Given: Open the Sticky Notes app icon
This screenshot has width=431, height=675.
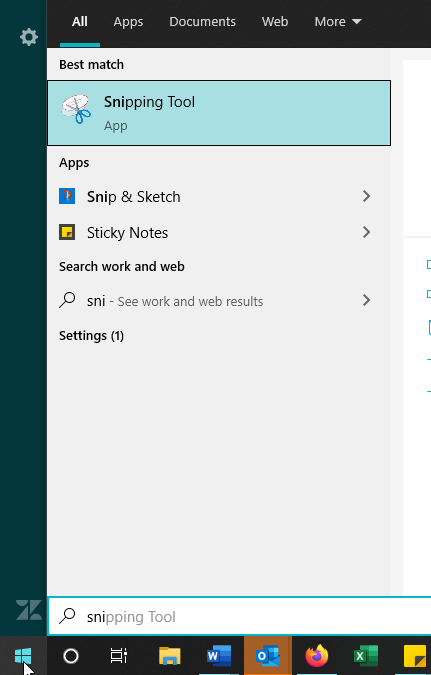Looking at the screenshot, I should tap(67, 232).
